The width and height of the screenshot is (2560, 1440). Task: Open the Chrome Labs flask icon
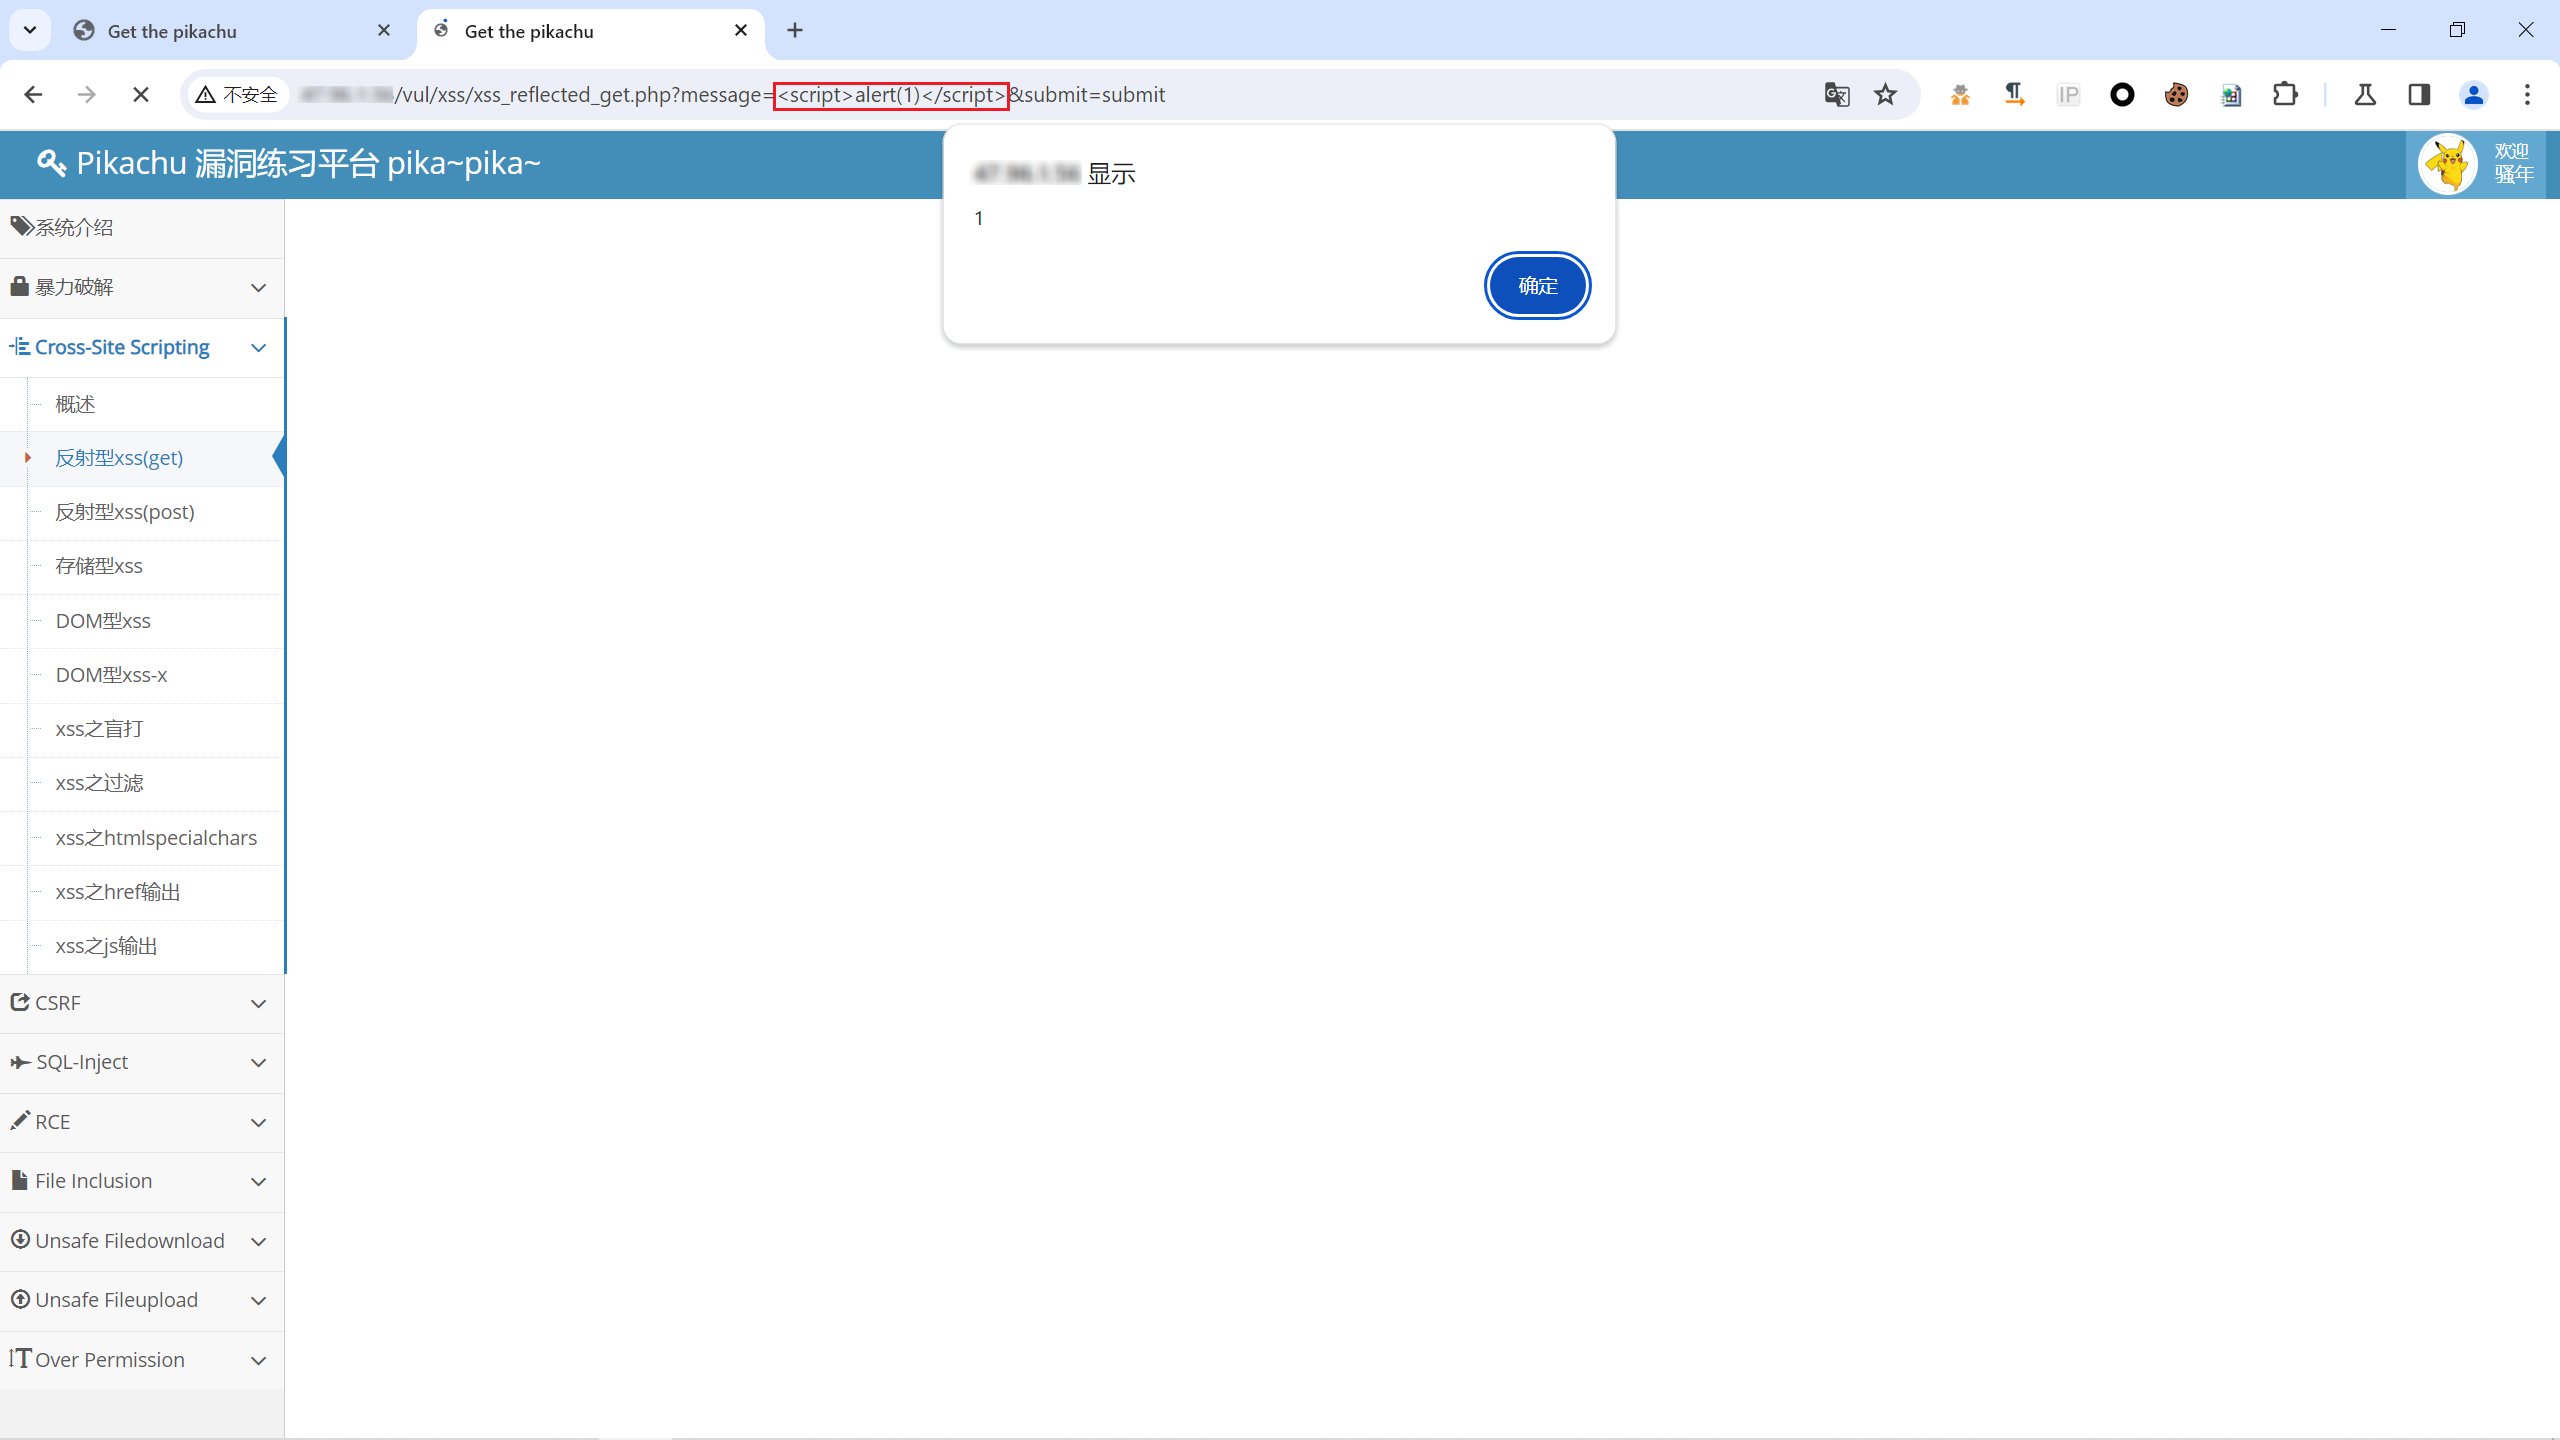tap(2366, 94)
